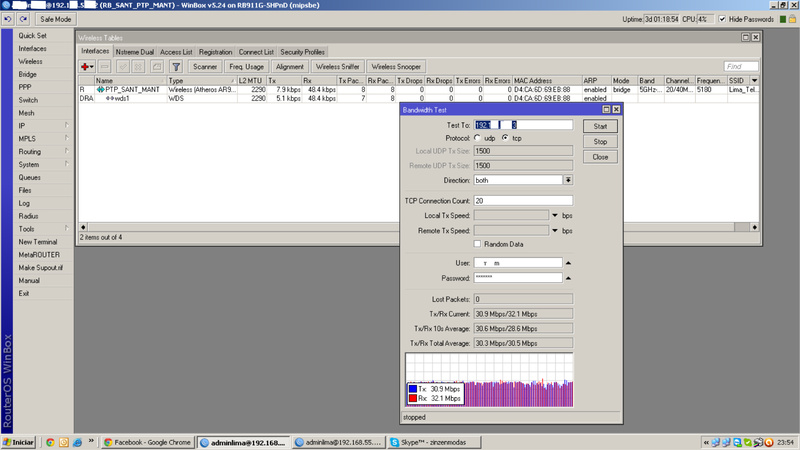
Task: Click the TCP Connection Count field
Action: 522,201
